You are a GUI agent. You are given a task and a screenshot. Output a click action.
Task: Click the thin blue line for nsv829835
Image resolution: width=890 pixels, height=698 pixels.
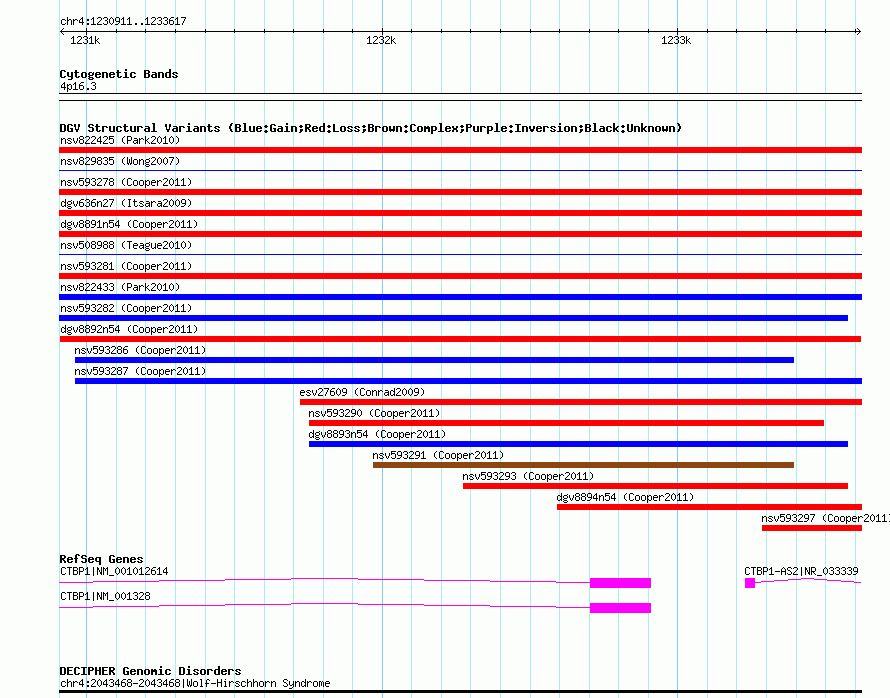pyautogui.click(x=460, y=170)
